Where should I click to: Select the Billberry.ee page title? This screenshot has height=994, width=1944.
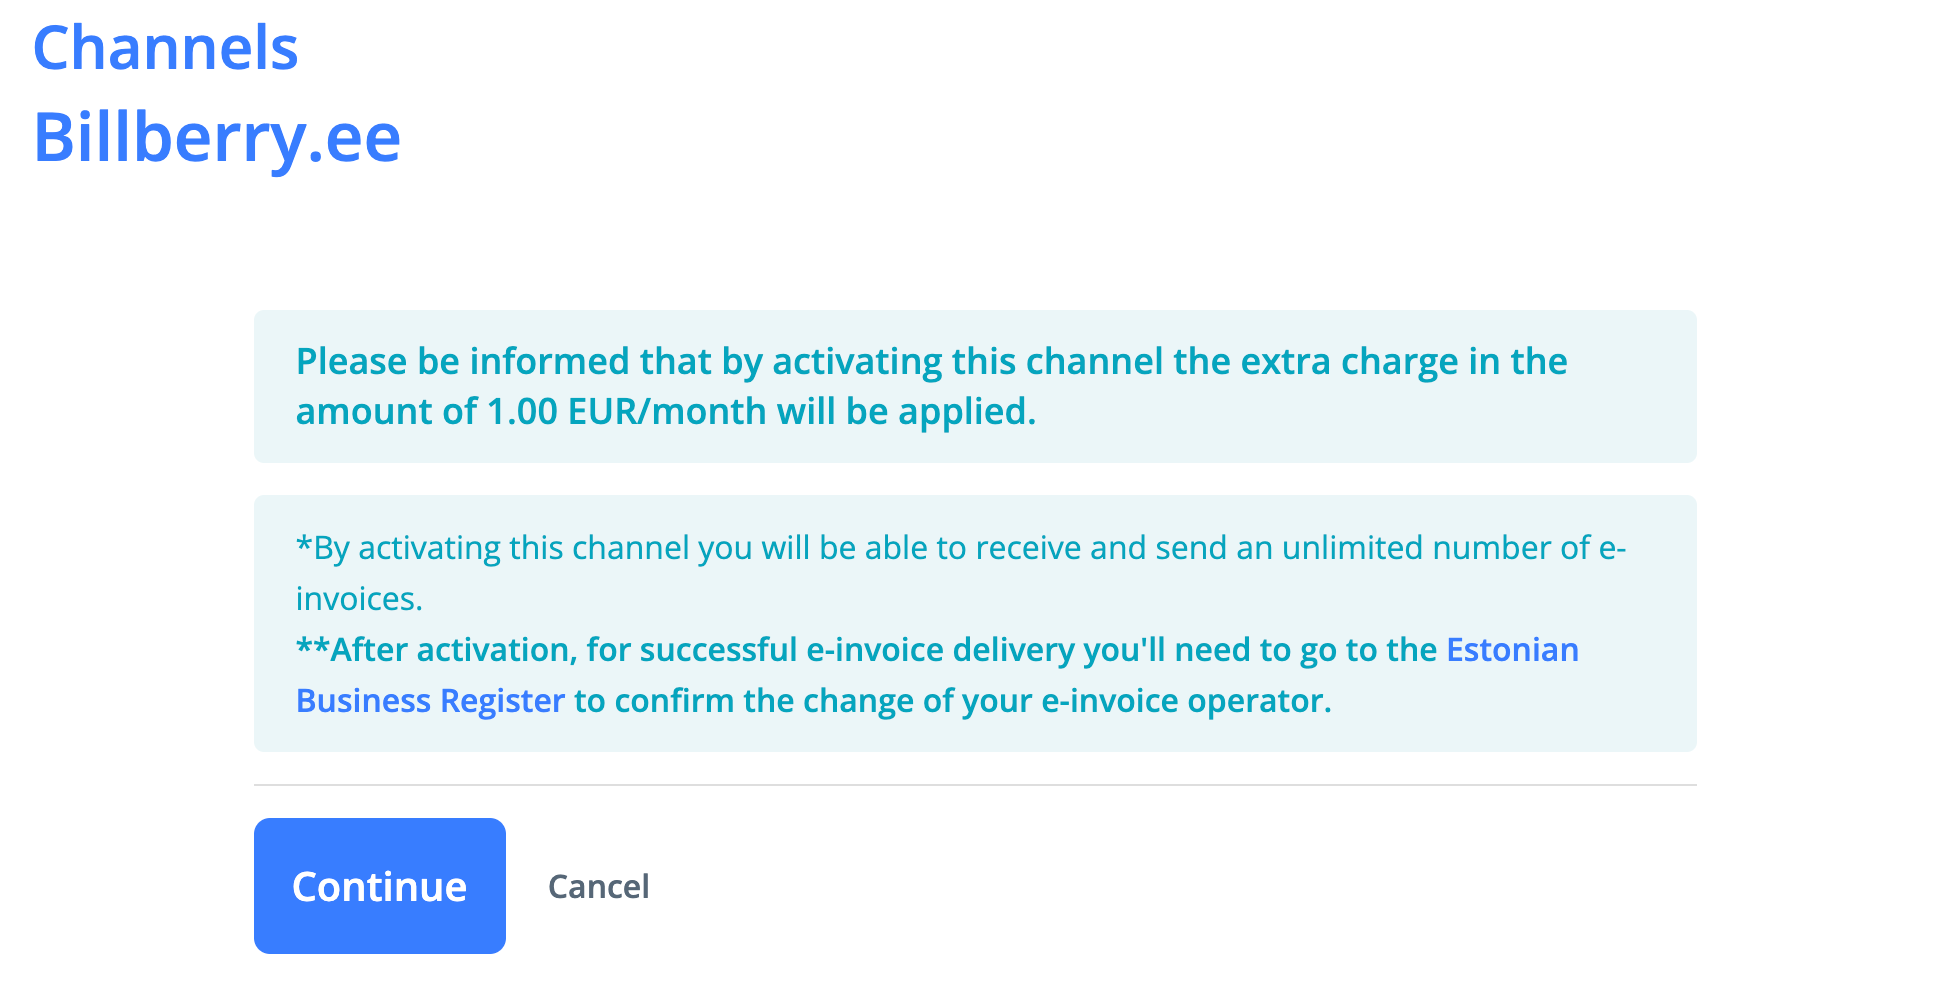click(217, 137)
